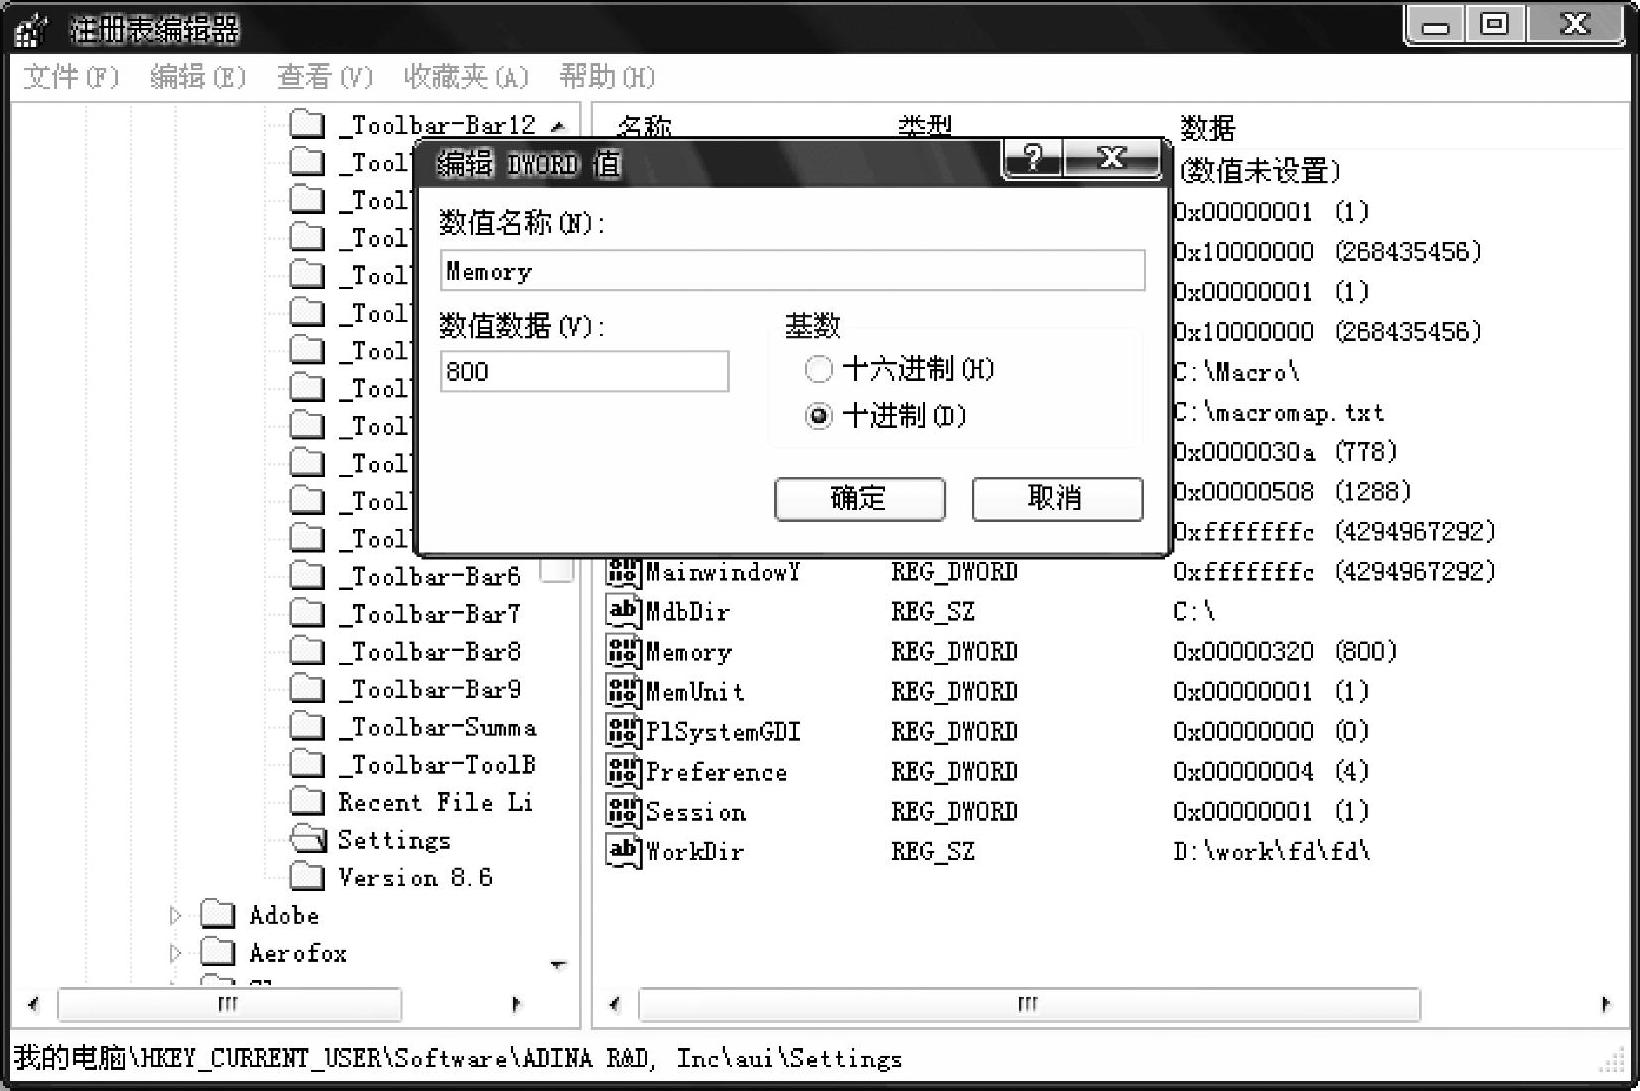This screenshot has width=1640, height=1091.
Task: Select the Preference value icon
Action: pos(623,772)
